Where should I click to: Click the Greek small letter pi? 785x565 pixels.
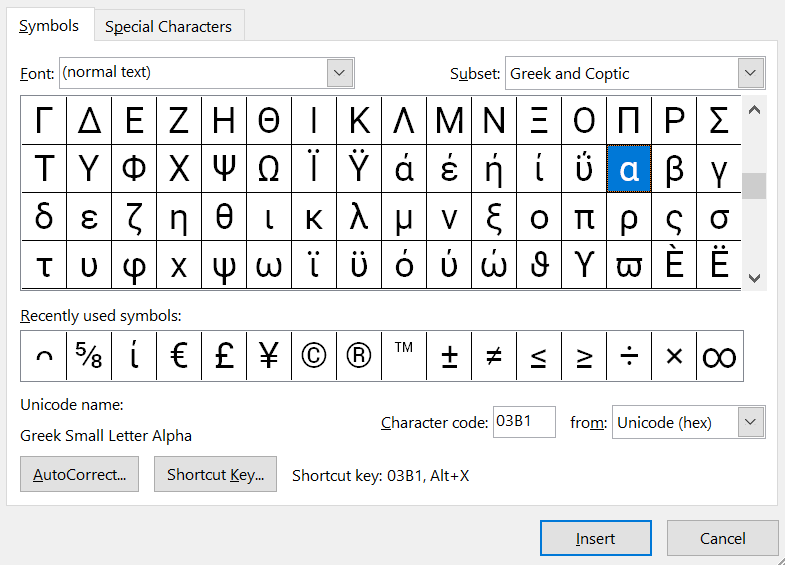point(584,217)
